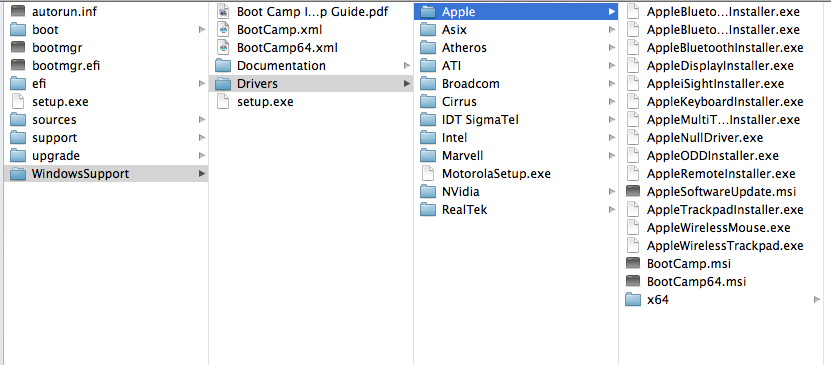Click the autorun.inf file icon
Screen dimensions: 831x365
18,11
